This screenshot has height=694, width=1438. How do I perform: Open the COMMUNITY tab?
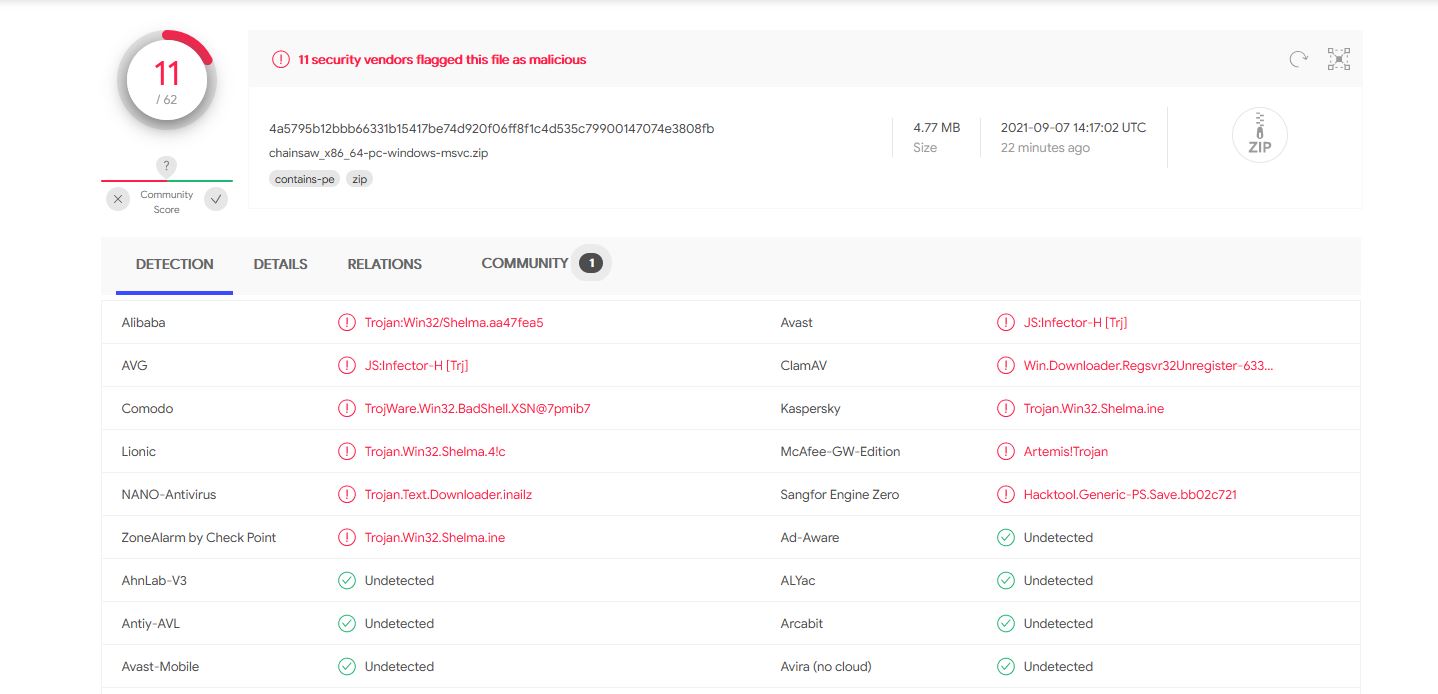click(525, 264)
